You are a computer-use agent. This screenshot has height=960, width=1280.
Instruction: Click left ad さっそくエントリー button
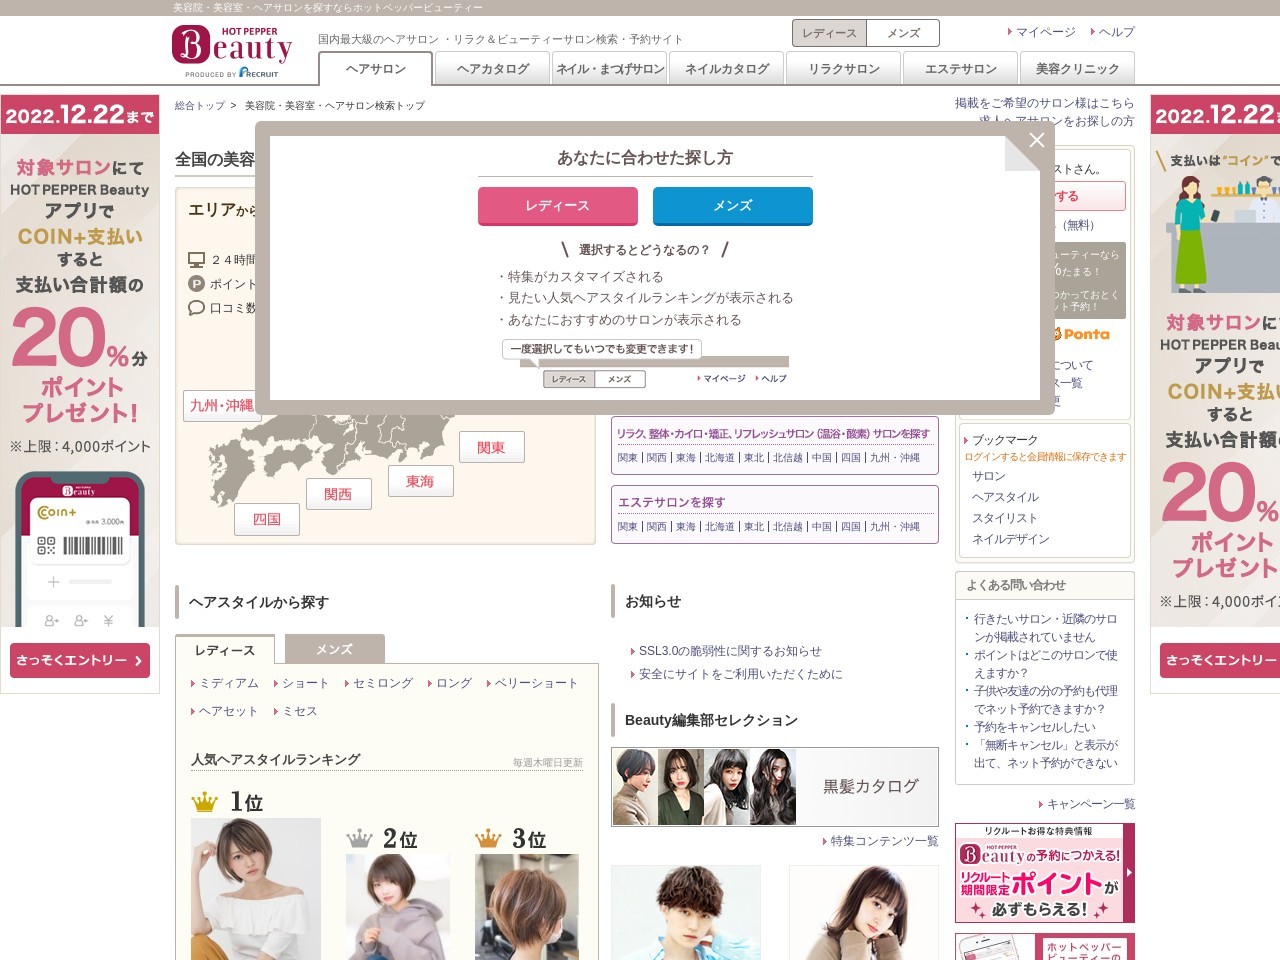click(80, 660)
